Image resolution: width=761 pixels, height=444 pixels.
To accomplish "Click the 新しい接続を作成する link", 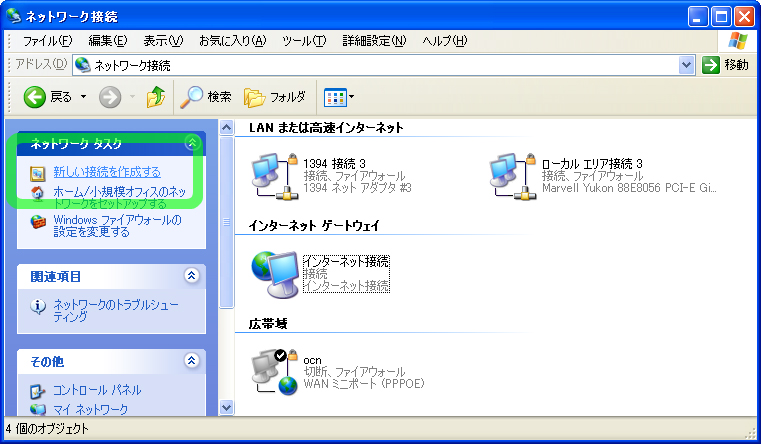I will [107, 172].
